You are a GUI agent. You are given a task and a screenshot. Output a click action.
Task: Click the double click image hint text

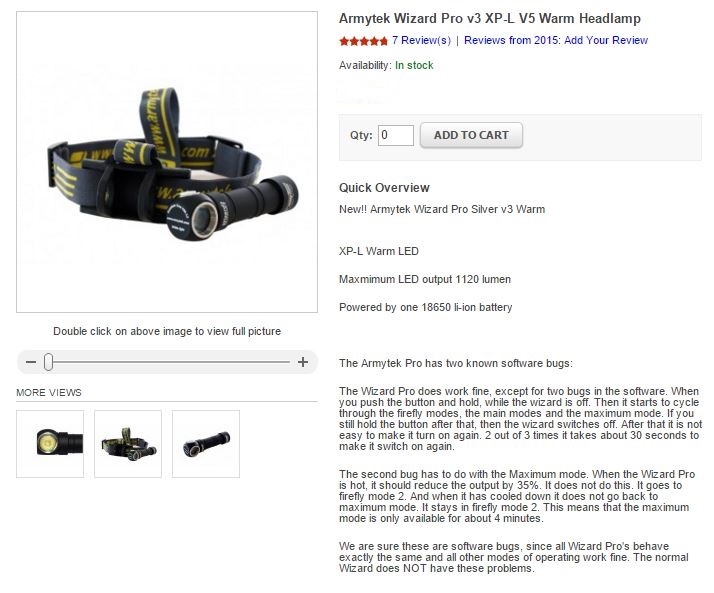coord(167,331)
